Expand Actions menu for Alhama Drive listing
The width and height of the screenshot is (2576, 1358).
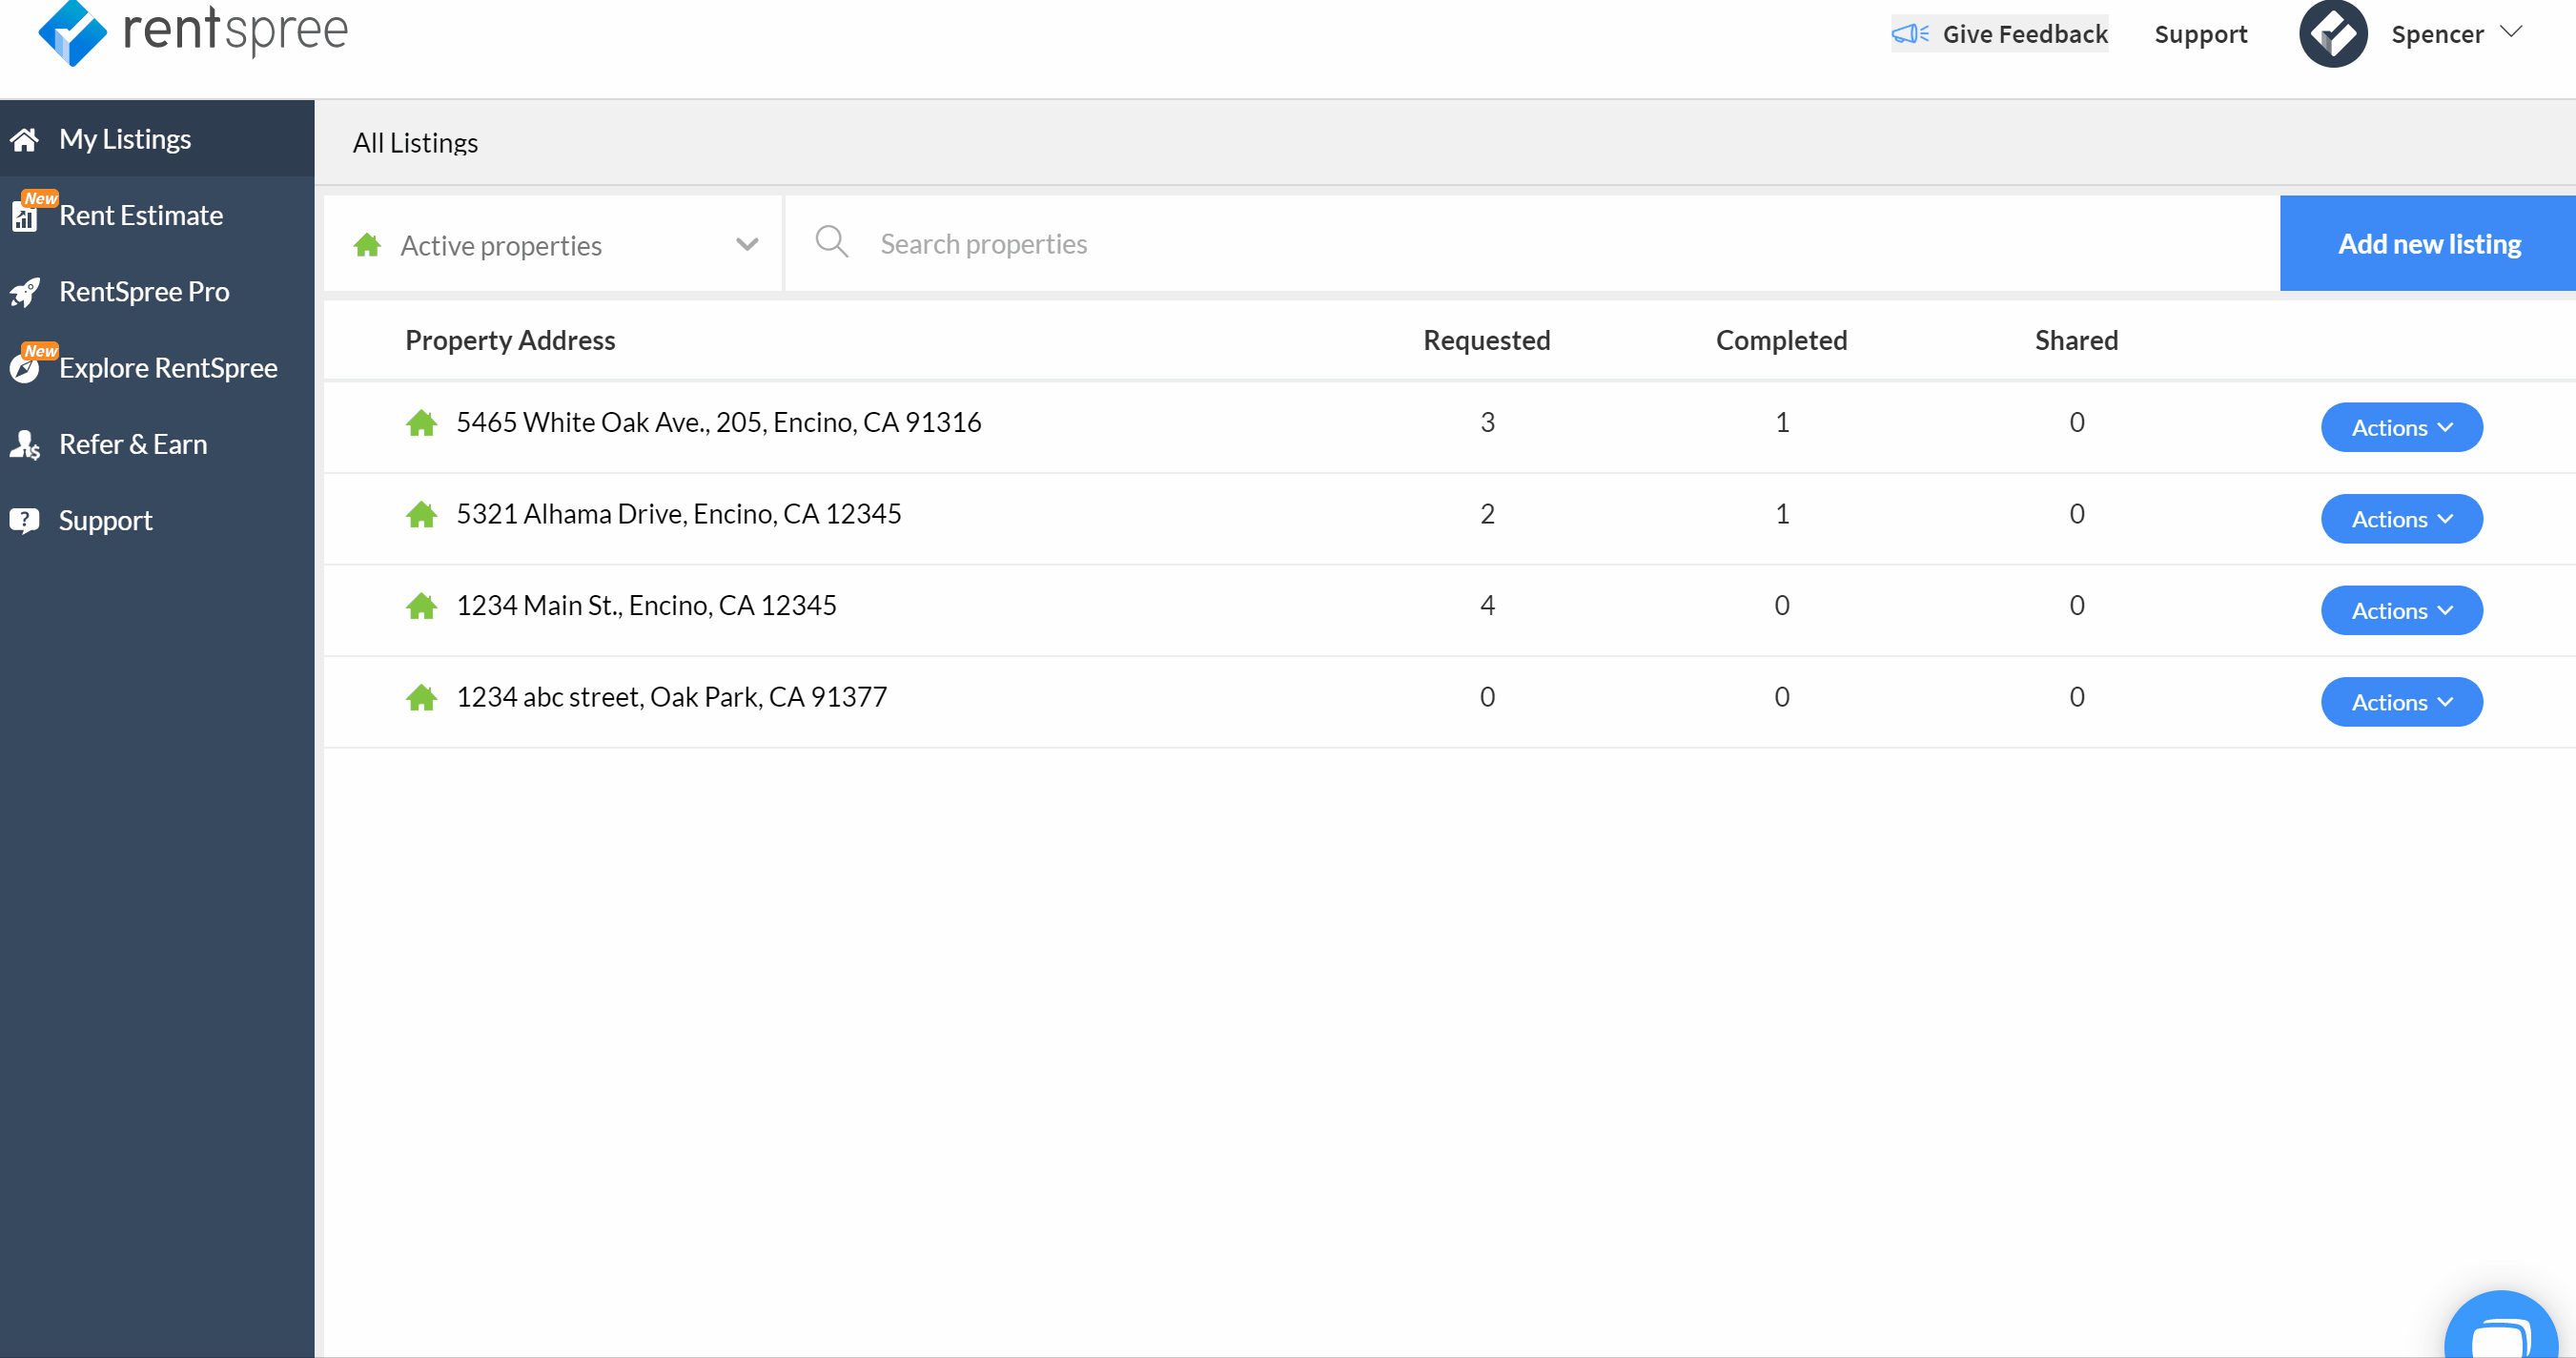coord(2399,518)
